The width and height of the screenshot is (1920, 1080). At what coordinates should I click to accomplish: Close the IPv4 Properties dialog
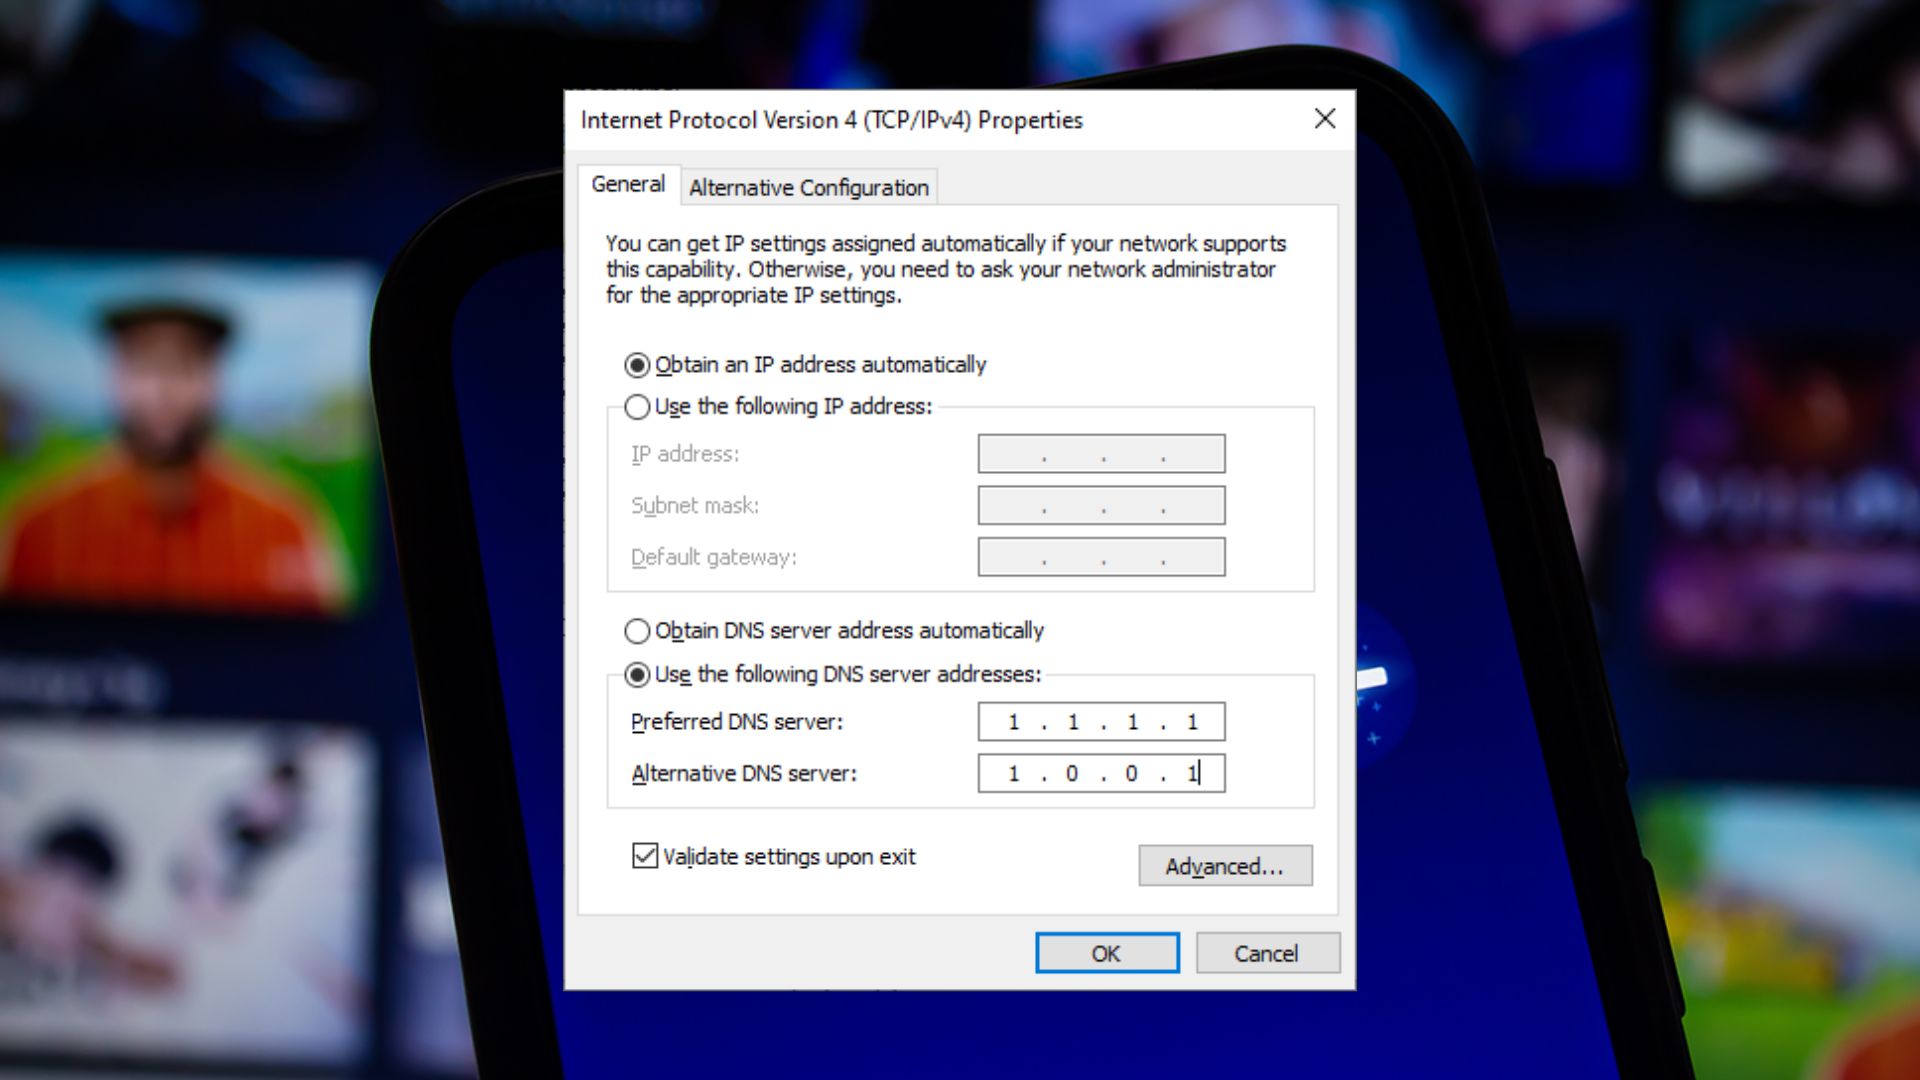point(1325,119)
